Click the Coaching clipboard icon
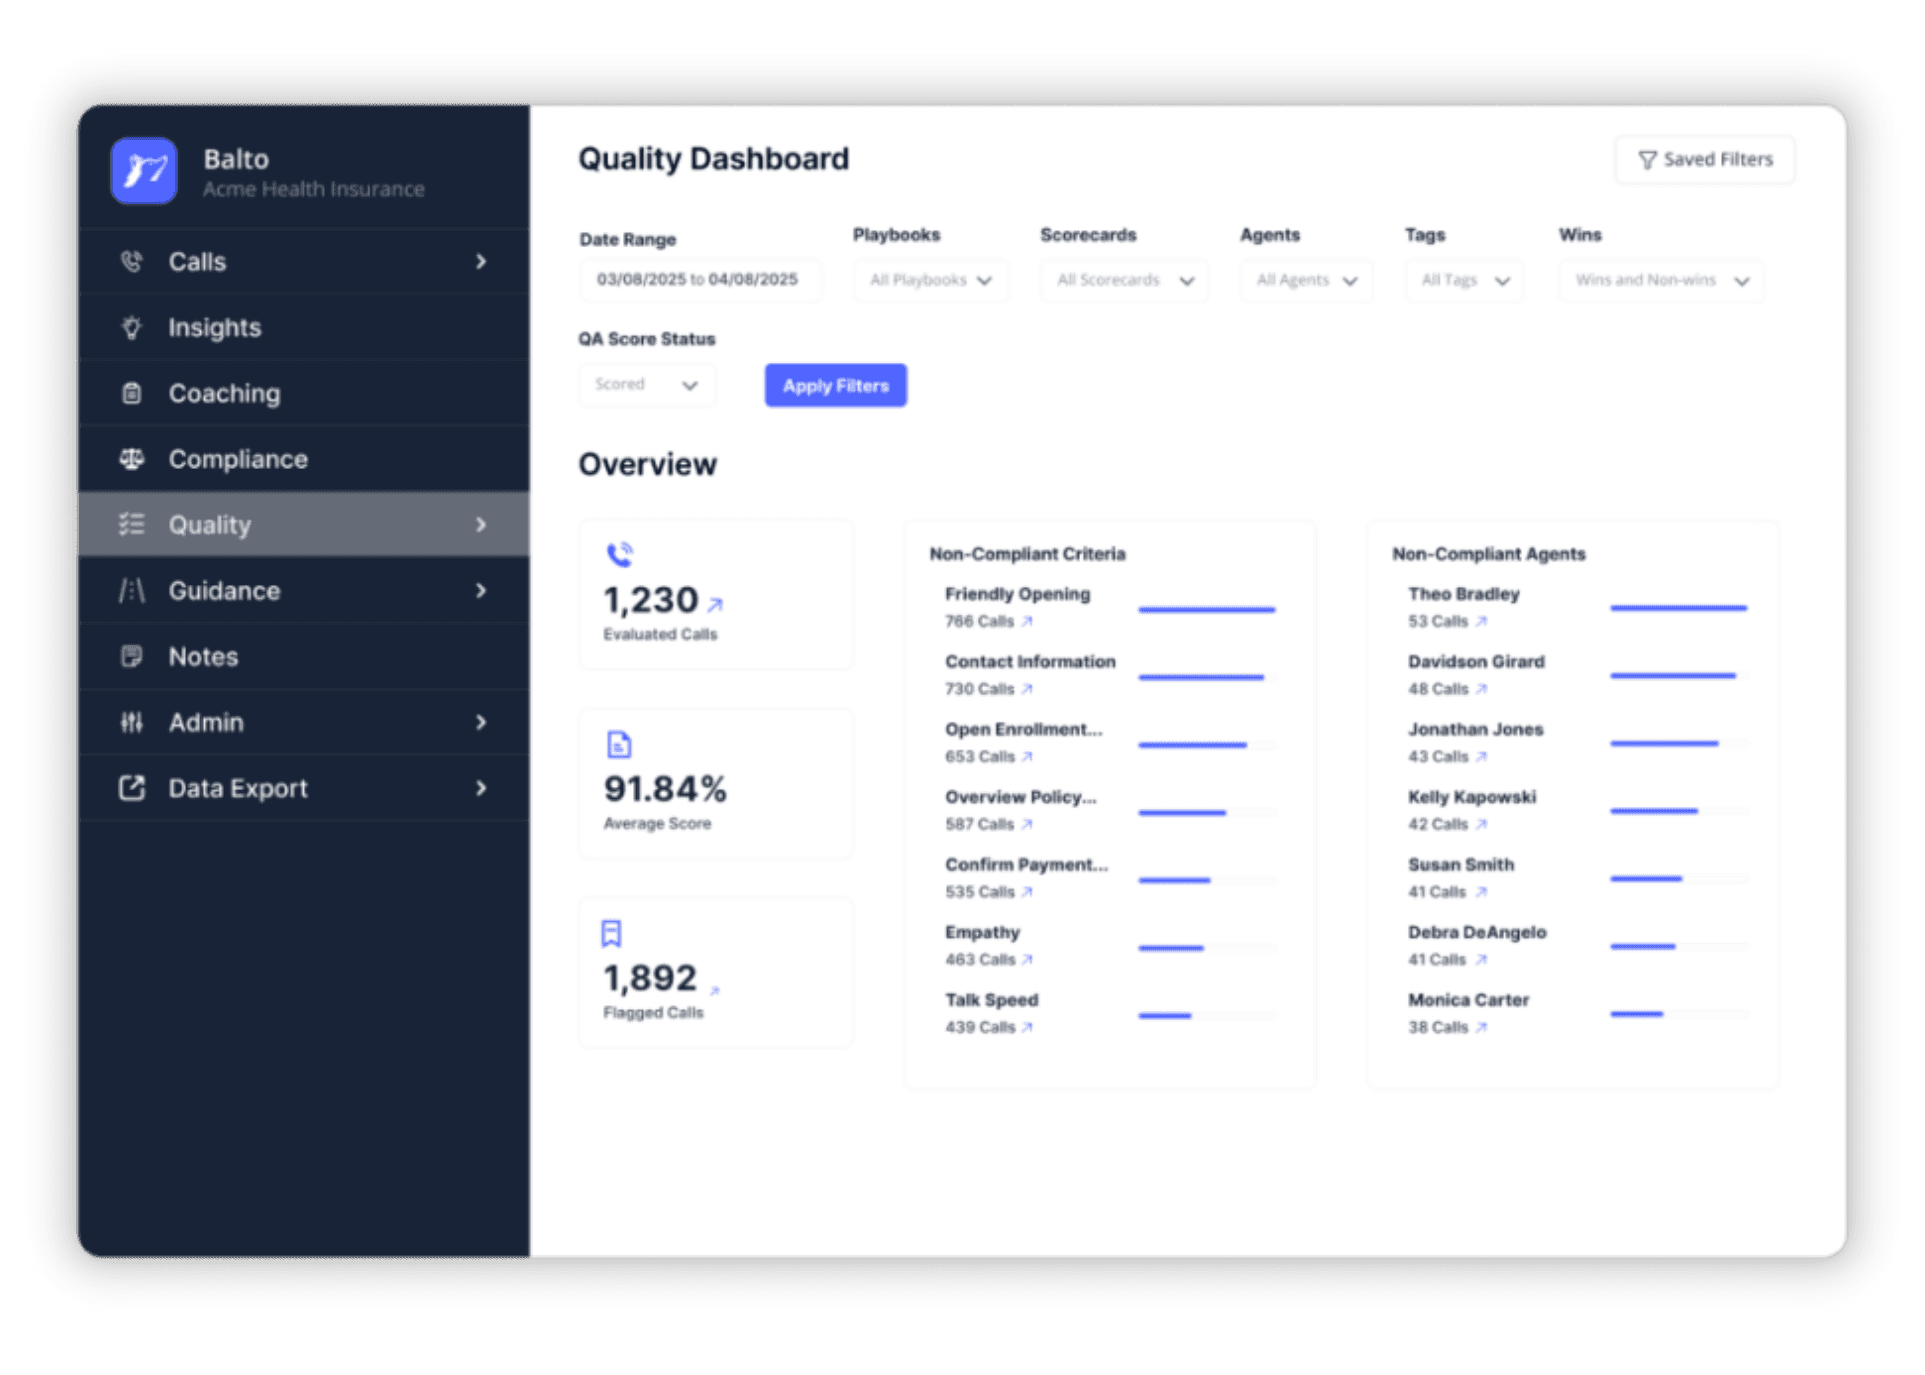The width and height of the screenshot is (1925, 1375). pos(131,393)
